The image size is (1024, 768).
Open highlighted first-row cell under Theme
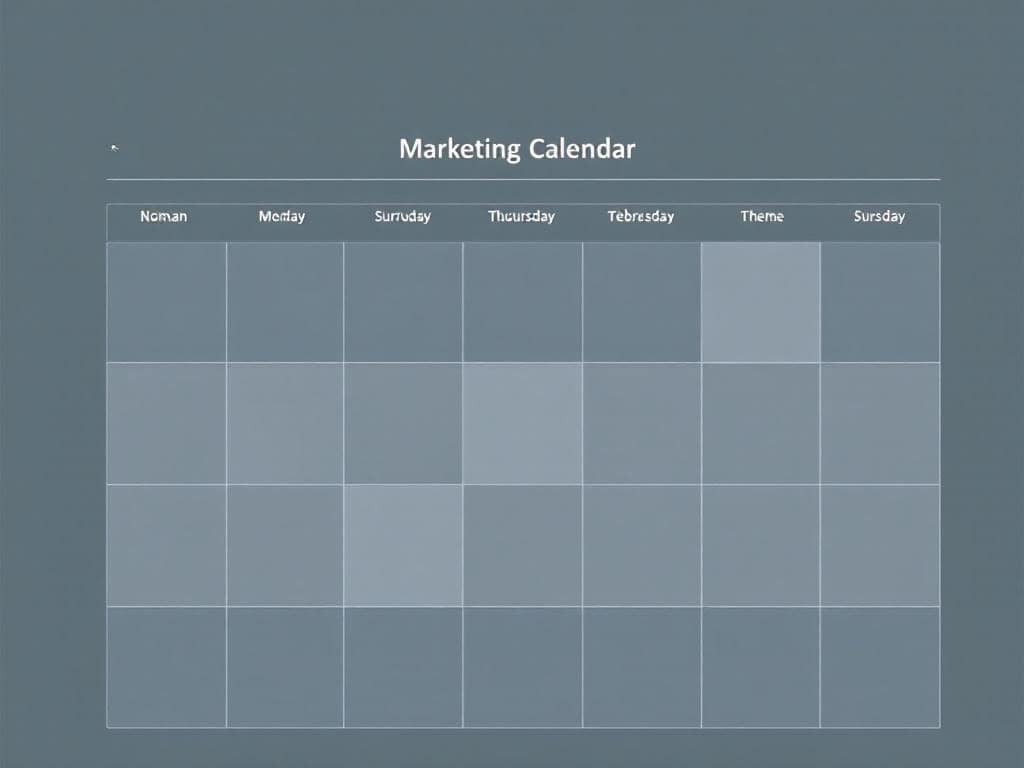[x=761, y=302]
